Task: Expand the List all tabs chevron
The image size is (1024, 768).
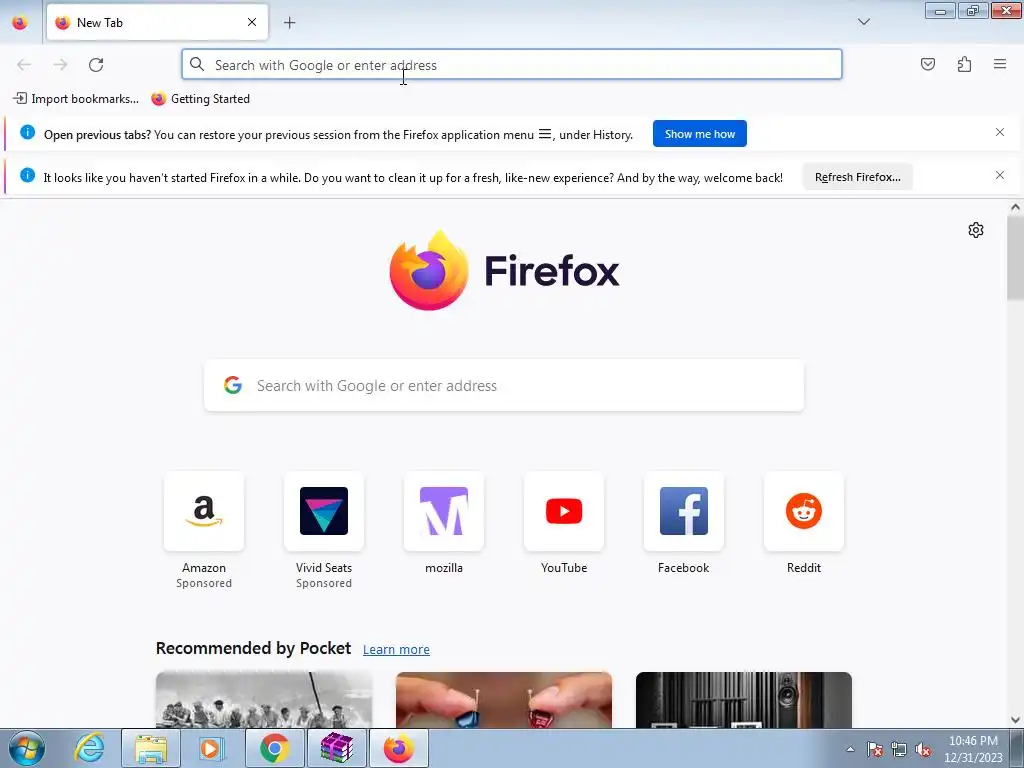Action: tap(863, 22)
